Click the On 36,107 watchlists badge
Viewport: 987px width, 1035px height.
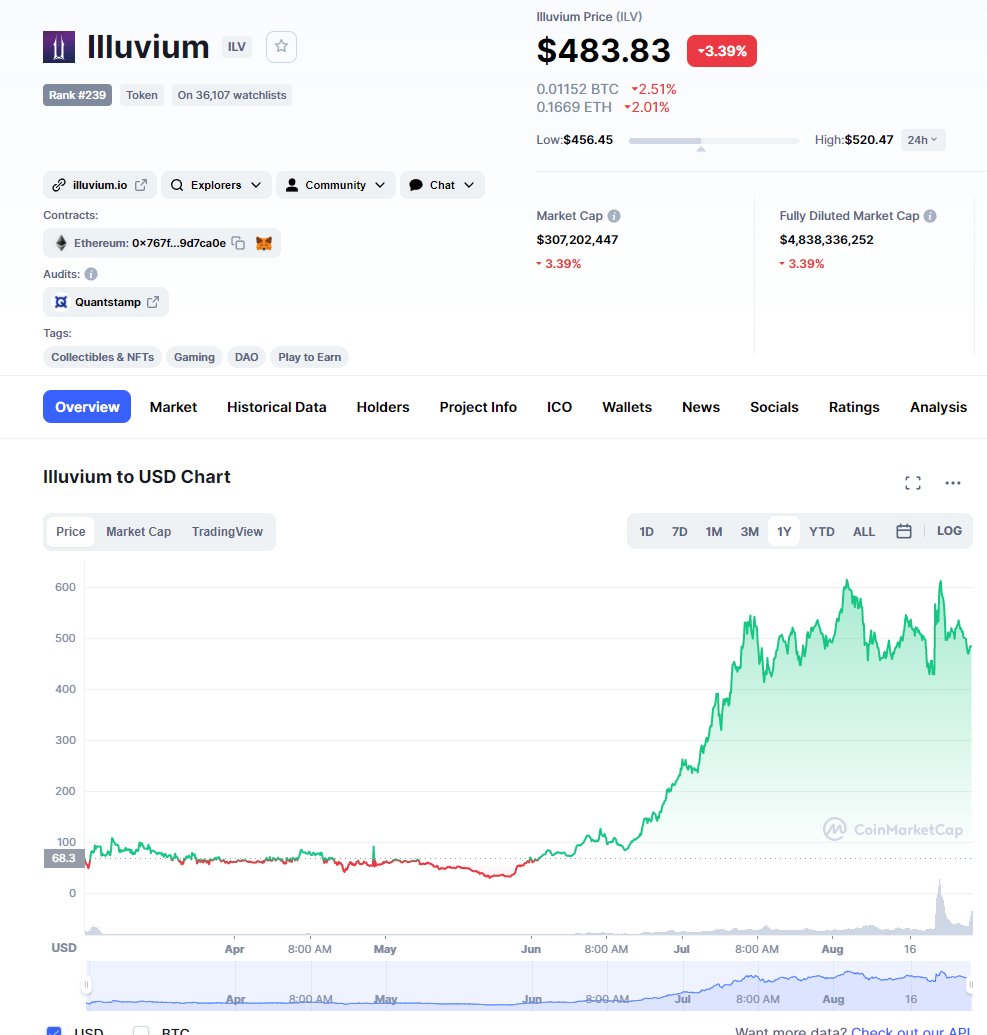click(232, 95)
